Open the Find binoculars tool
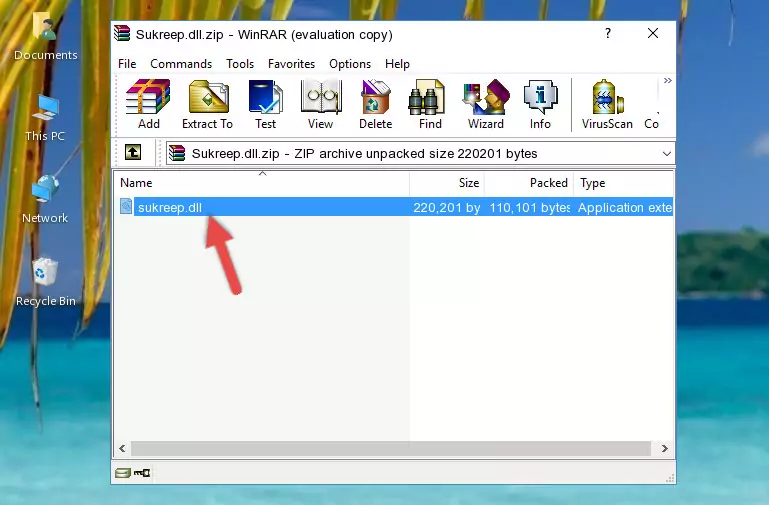Viewport: 769px width, 505px height. point(430,104)
